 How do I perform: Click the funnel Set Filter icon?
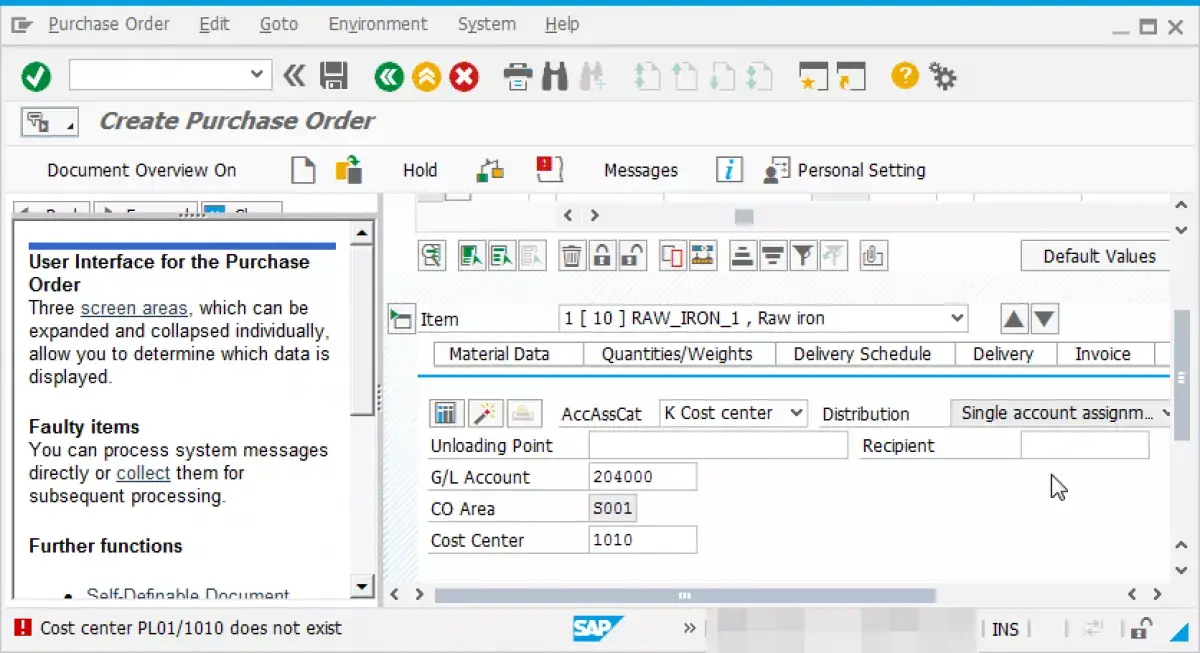802,256
